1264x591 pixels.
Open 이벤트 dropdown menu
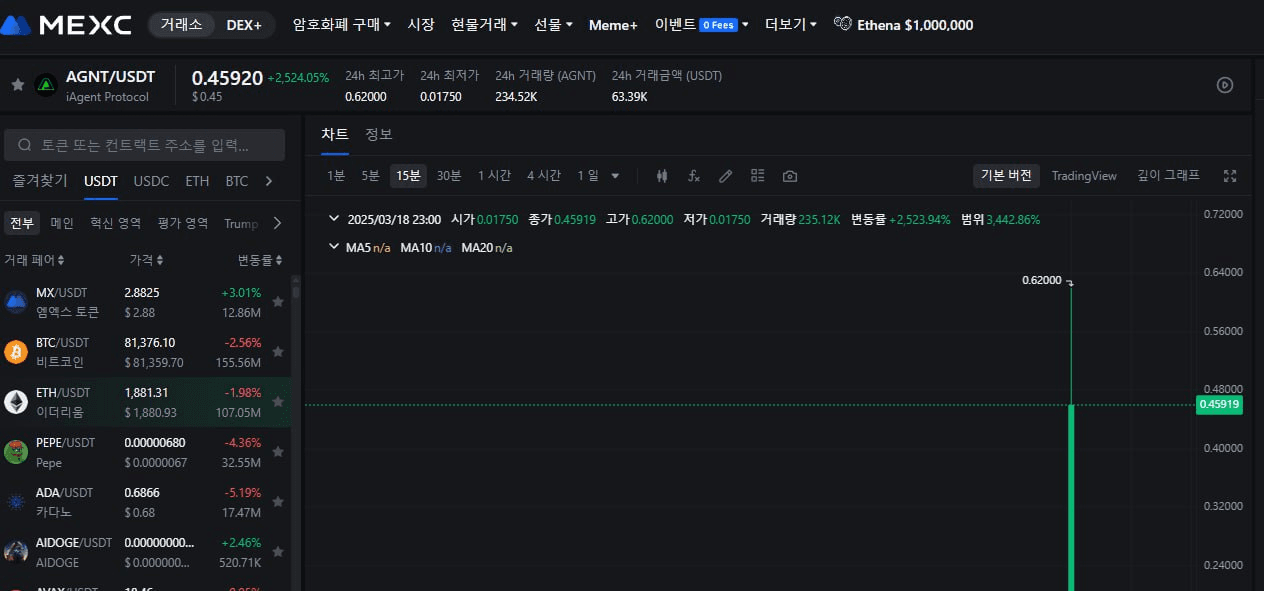pyautogui.click(x=701, y=25)
